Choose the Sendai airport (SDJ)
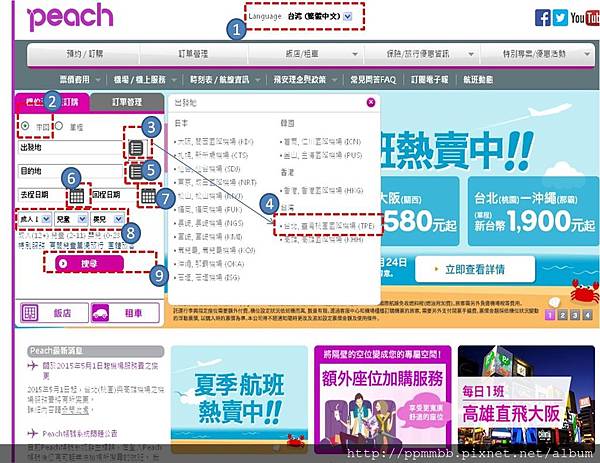This screenshot has height=463, width=600. [207, 169]
